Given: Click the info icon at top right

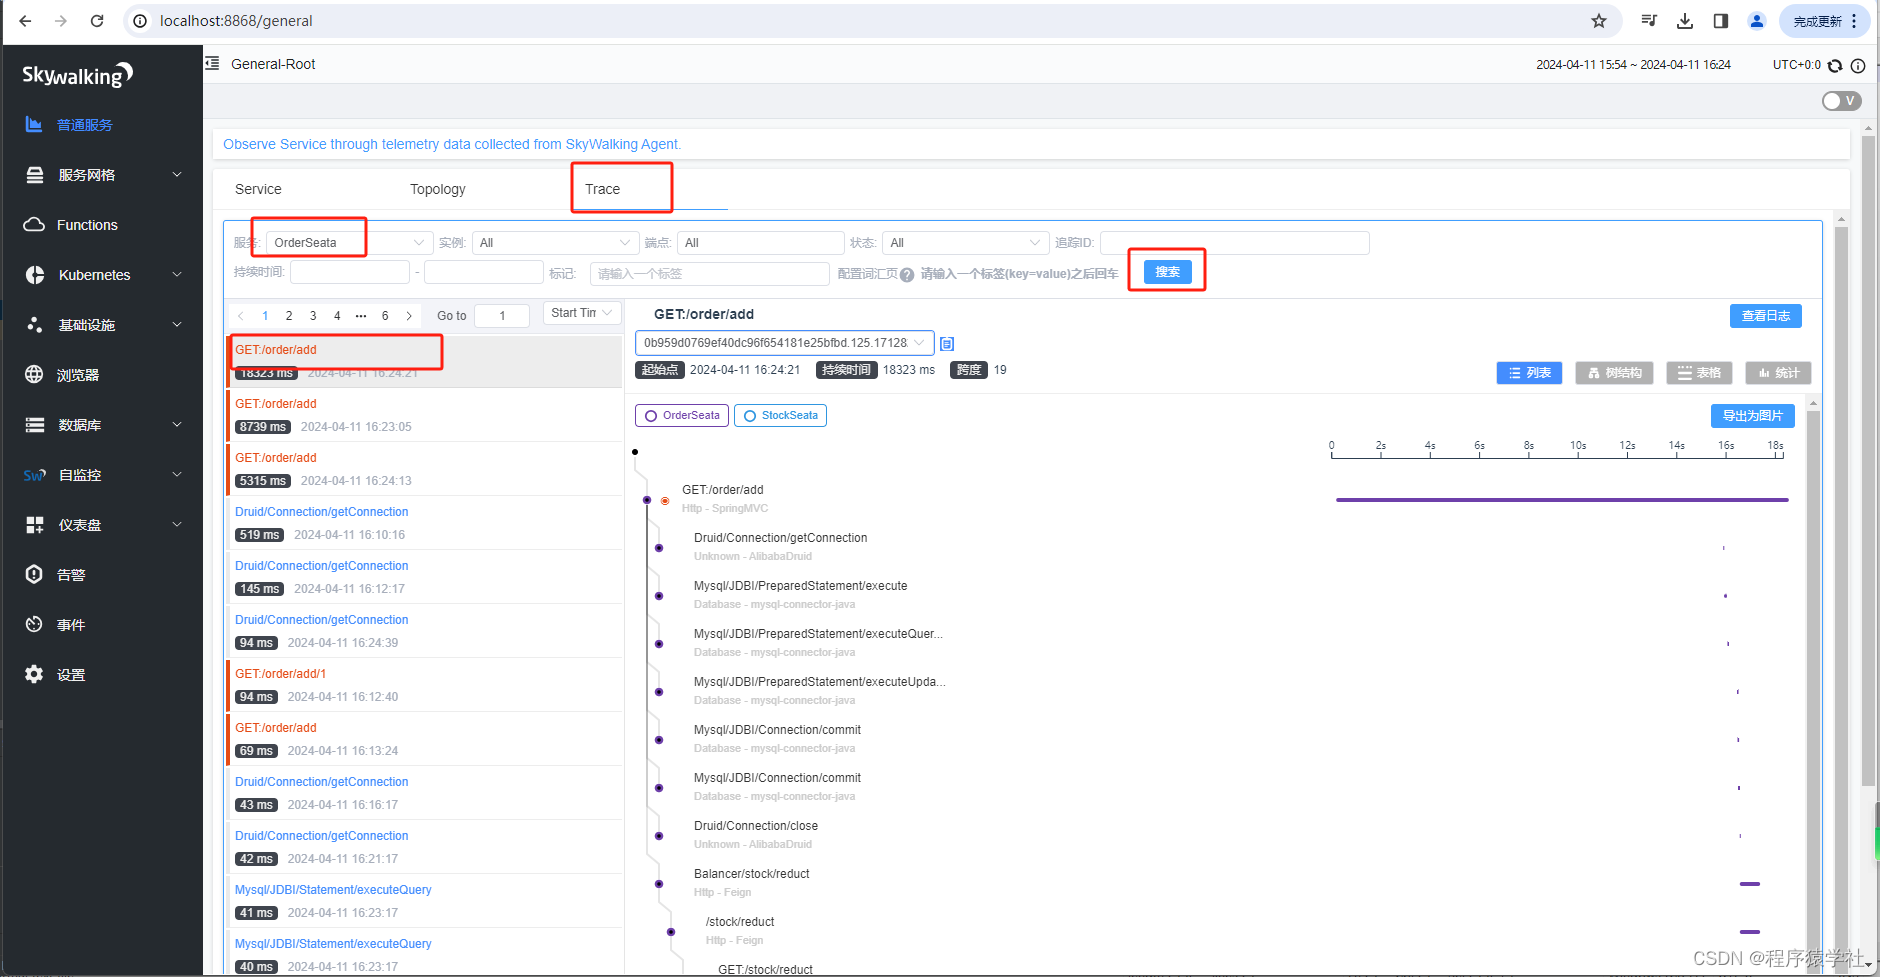Looking at the screenshot, I should [1858, 66].
